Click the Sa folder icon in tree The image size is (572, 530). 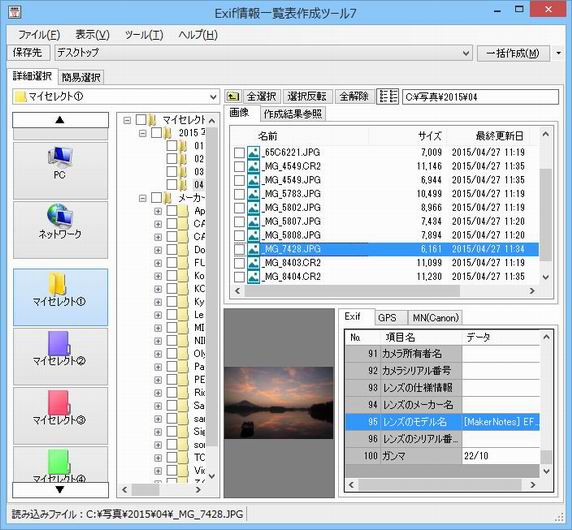[x=183, y=406]
